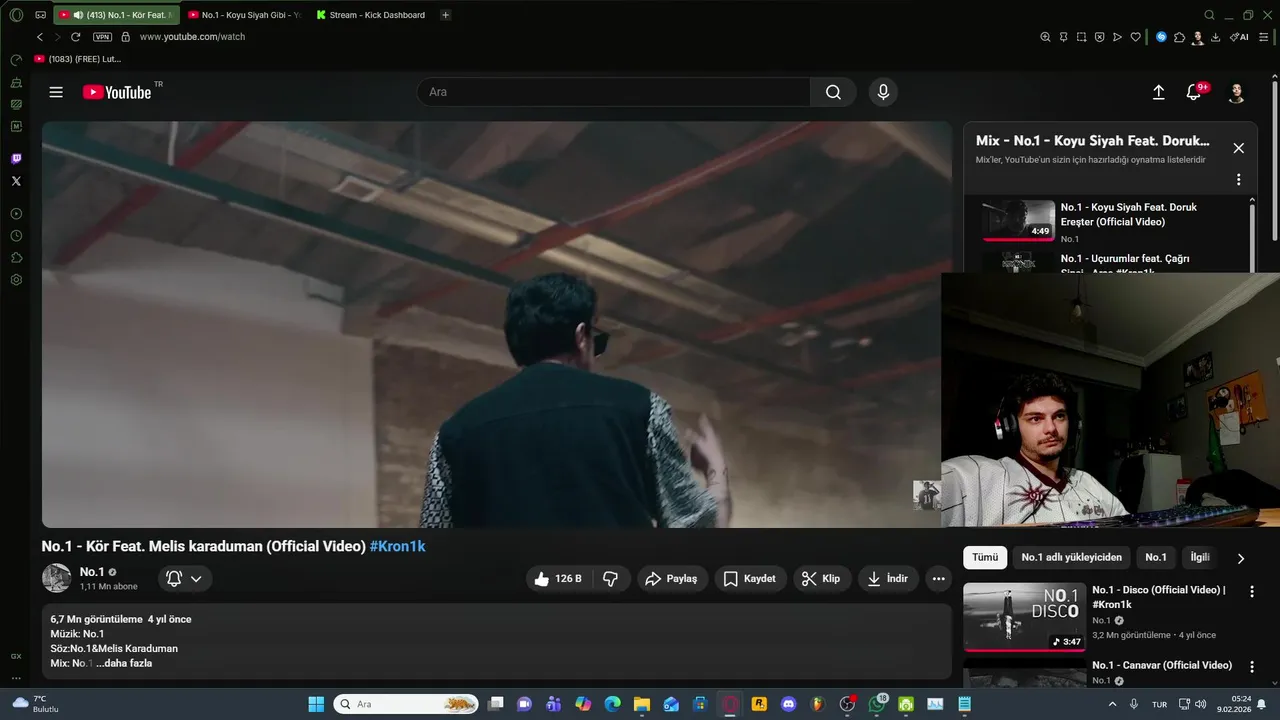Open YouTube notifications bell
This screenshot has height=720, width=1280.
[1193, 92]
